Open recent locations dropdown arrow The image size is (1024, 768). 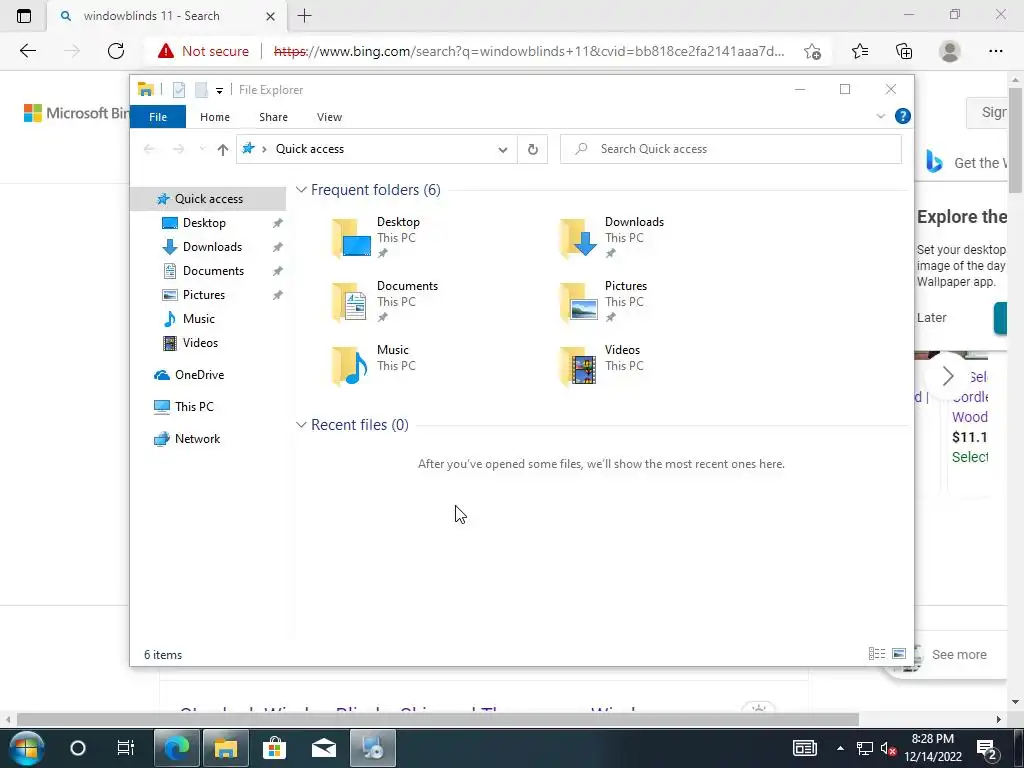click(202, 149)
